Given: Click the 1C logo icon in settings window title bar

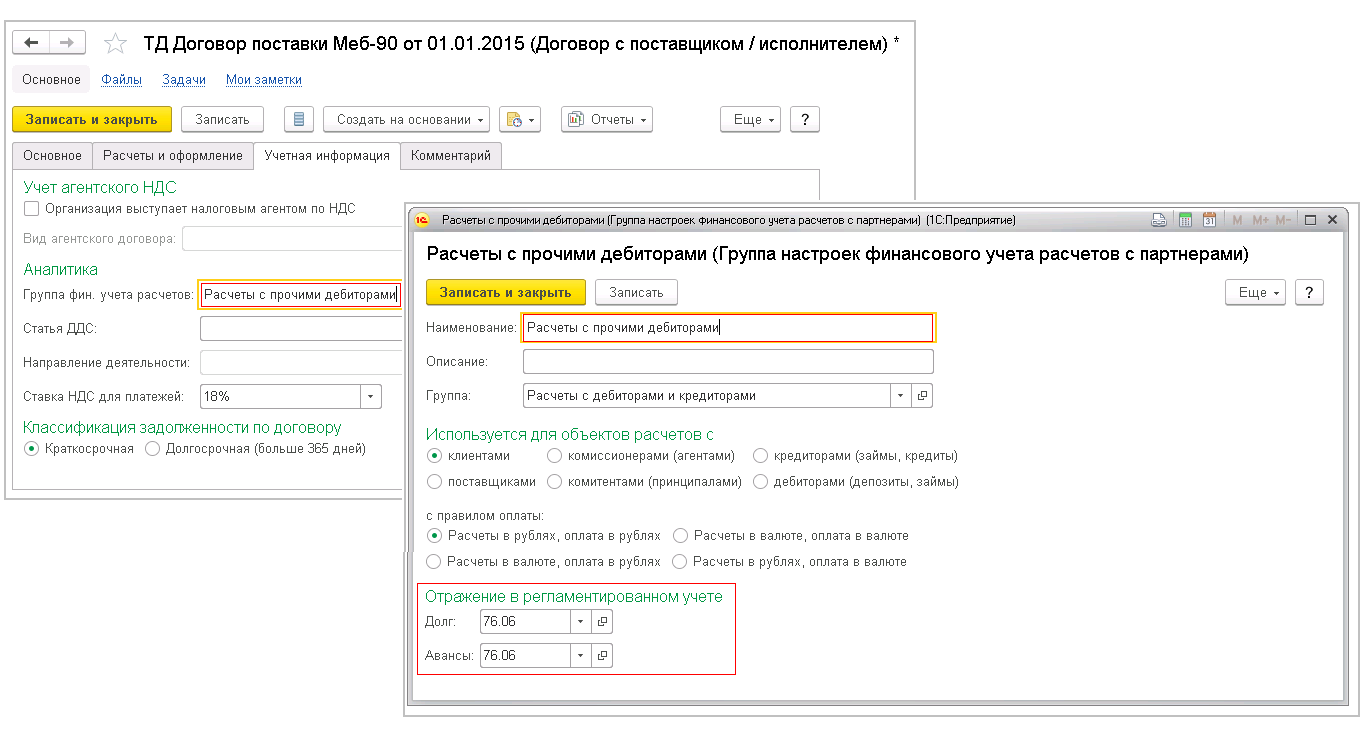Looking at the screenshot, I should [422, 220].
